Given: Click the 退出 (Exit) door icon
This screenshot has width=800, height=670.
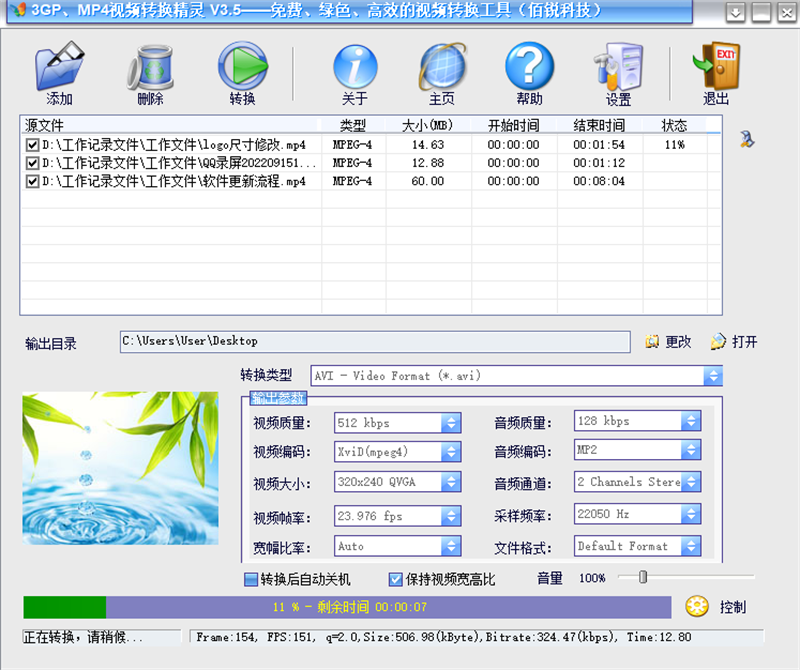Looking at the screenshot, I should click(715, 66).
